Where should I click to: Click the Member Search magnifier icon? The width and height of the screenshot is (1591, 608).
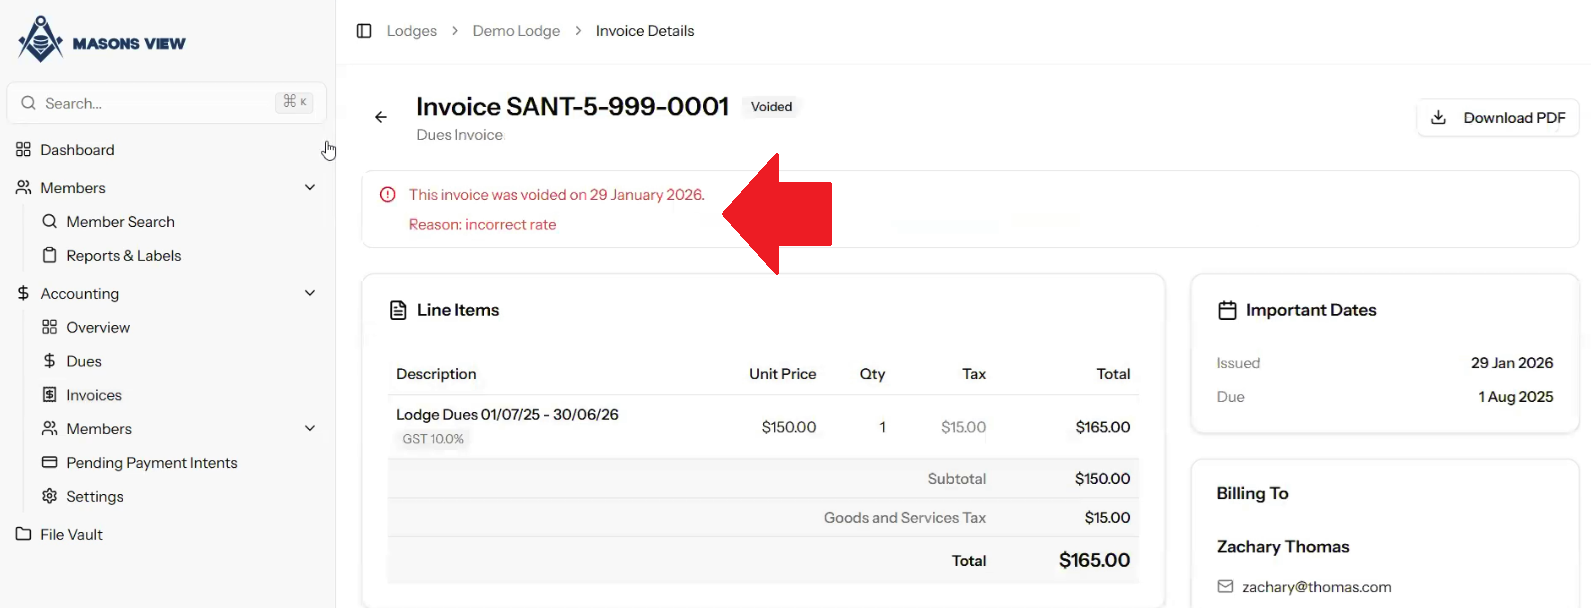[x=49, y=221]
